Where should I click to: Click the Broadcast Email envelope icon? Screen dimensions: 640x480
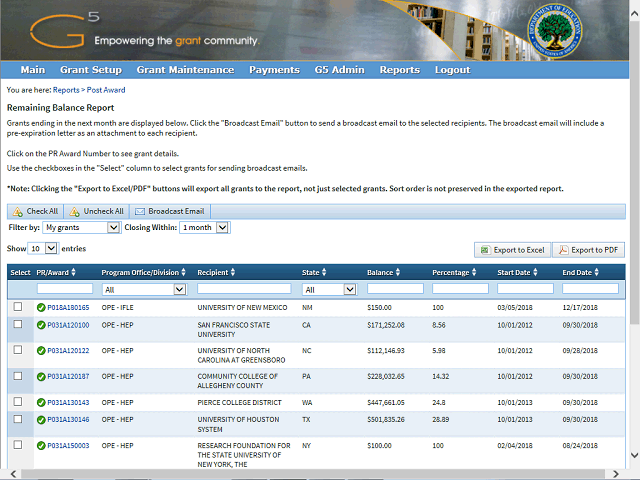[140, 212]
